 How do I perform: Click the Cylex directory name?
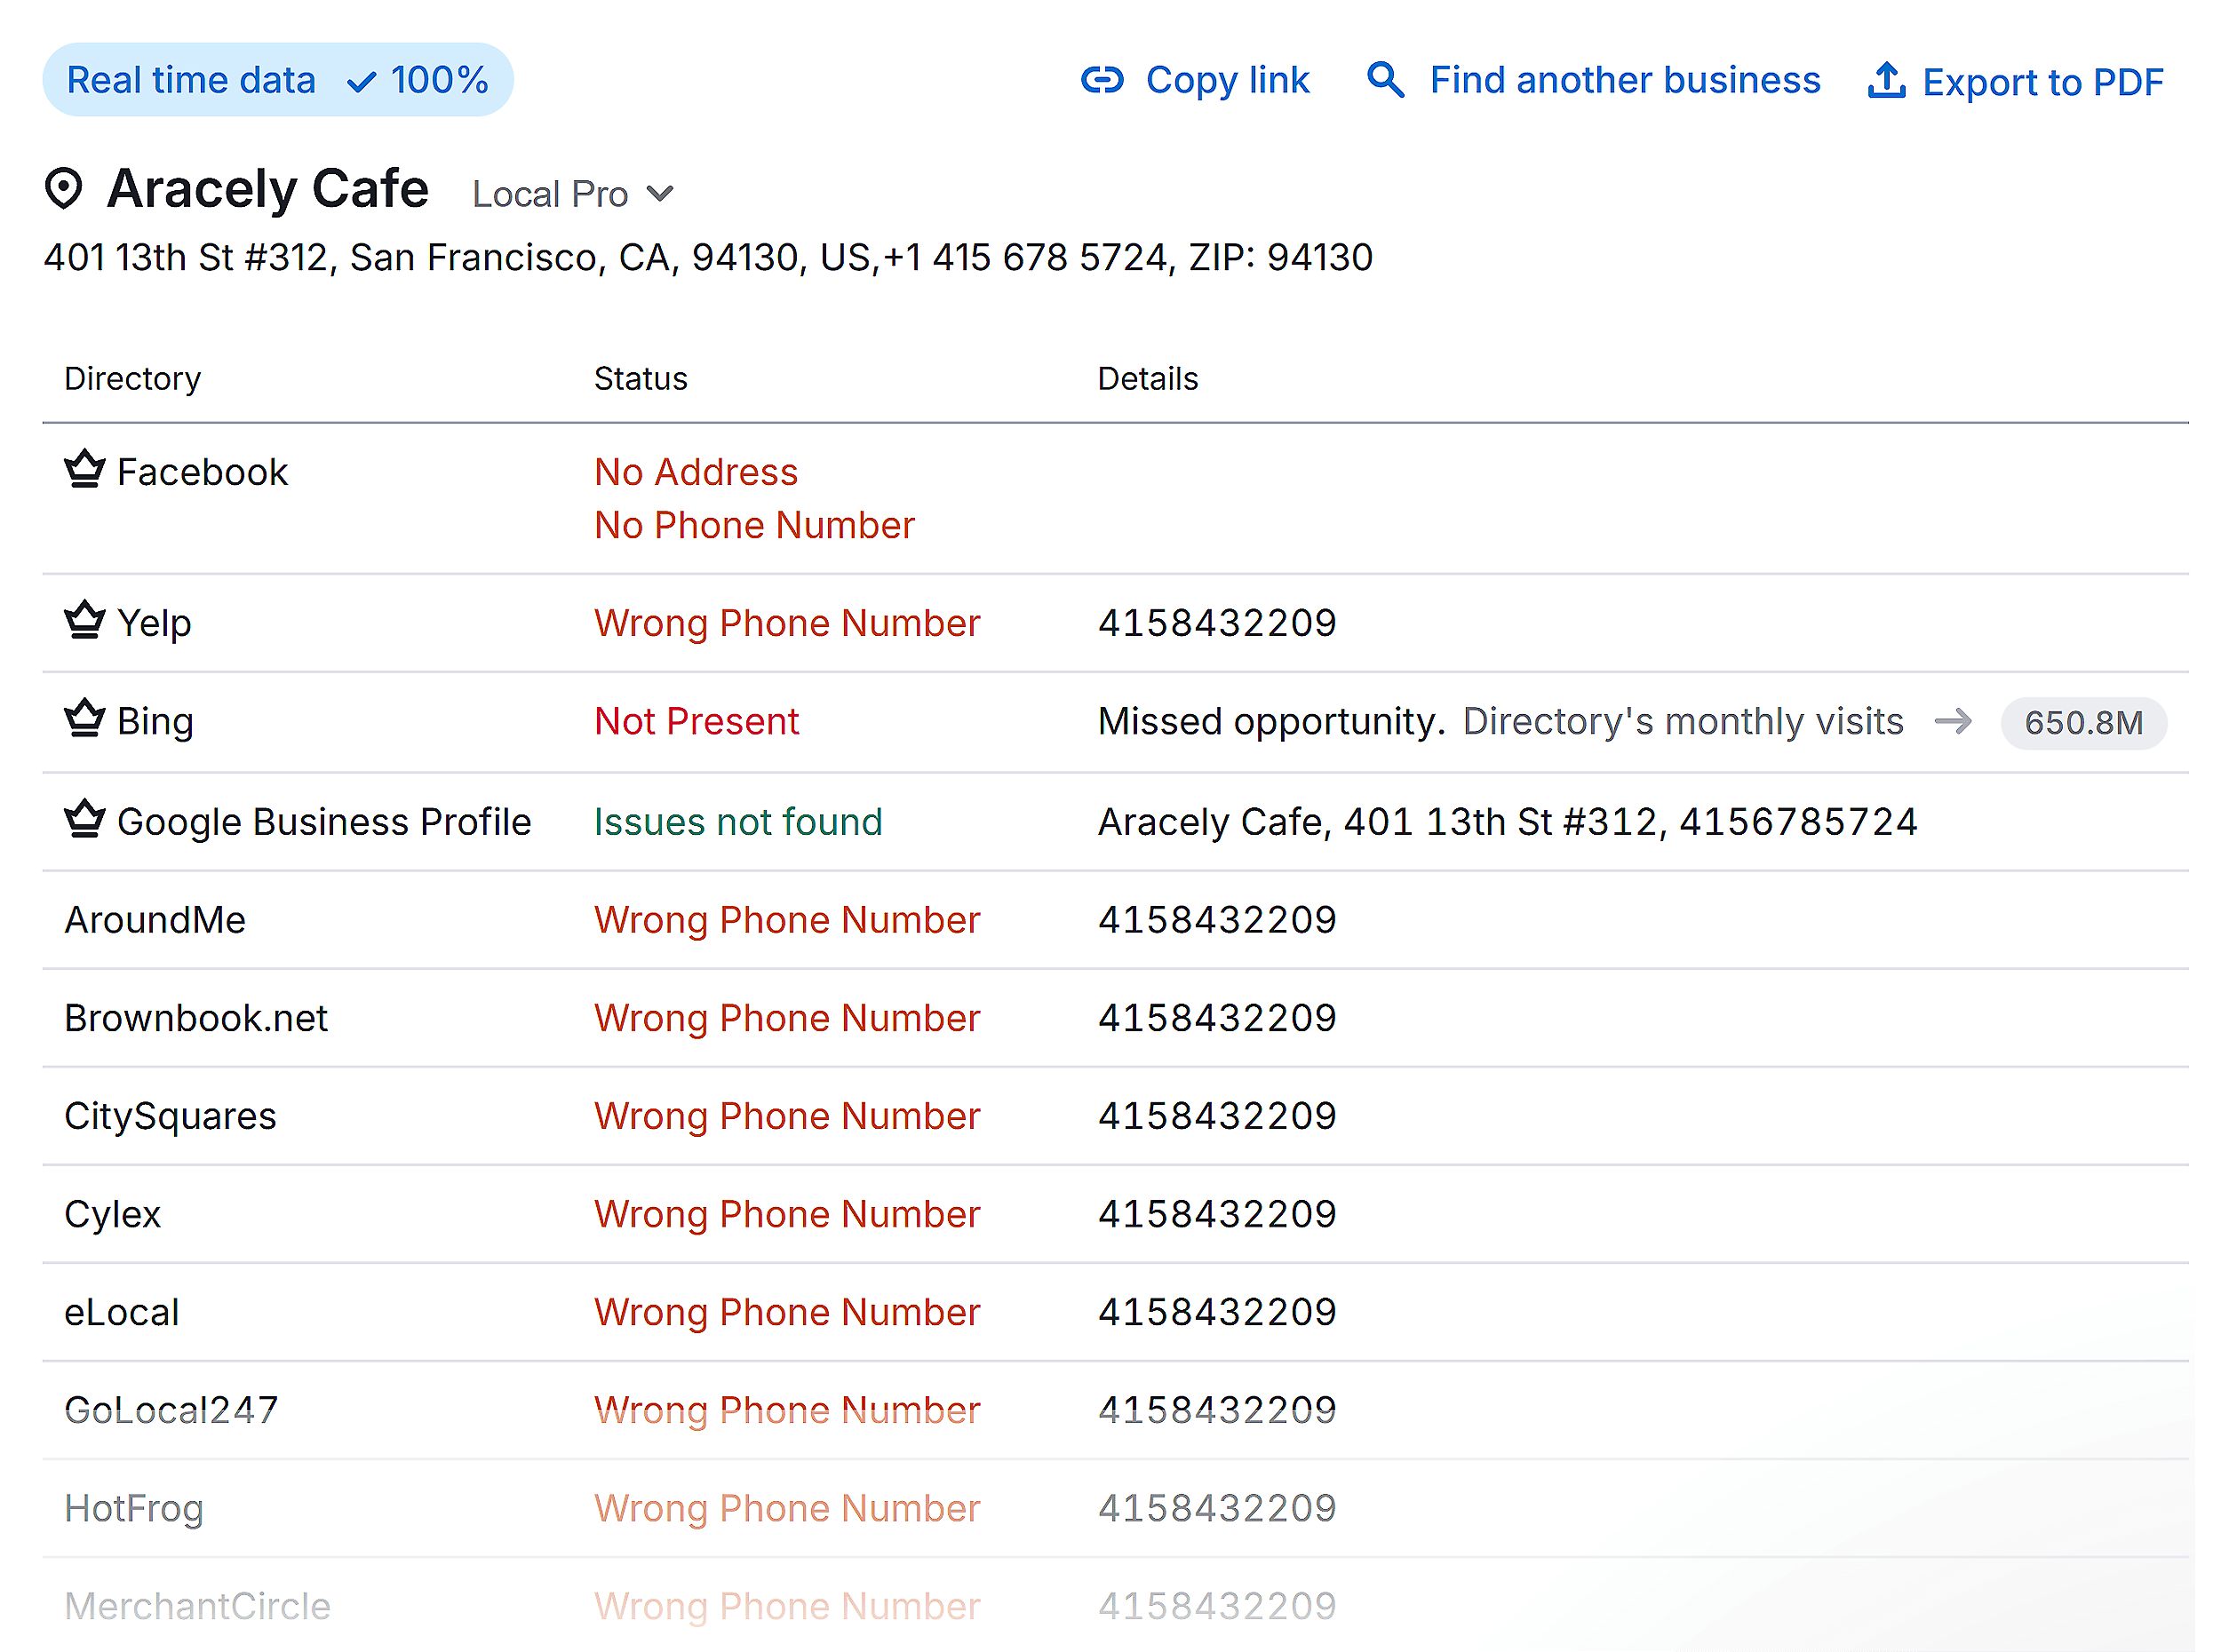pyautogui.click(x=112, y=1214)
